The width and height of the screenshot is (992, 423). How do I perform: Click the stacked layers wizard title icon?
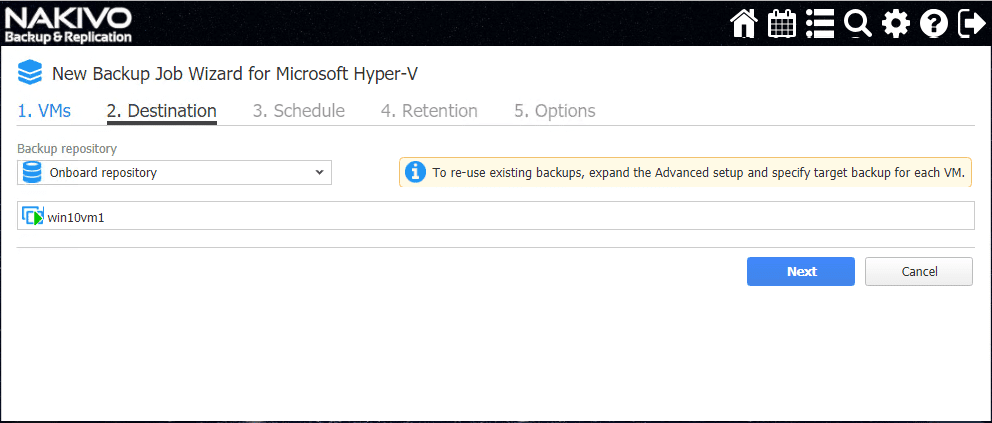tap(31, 73)
